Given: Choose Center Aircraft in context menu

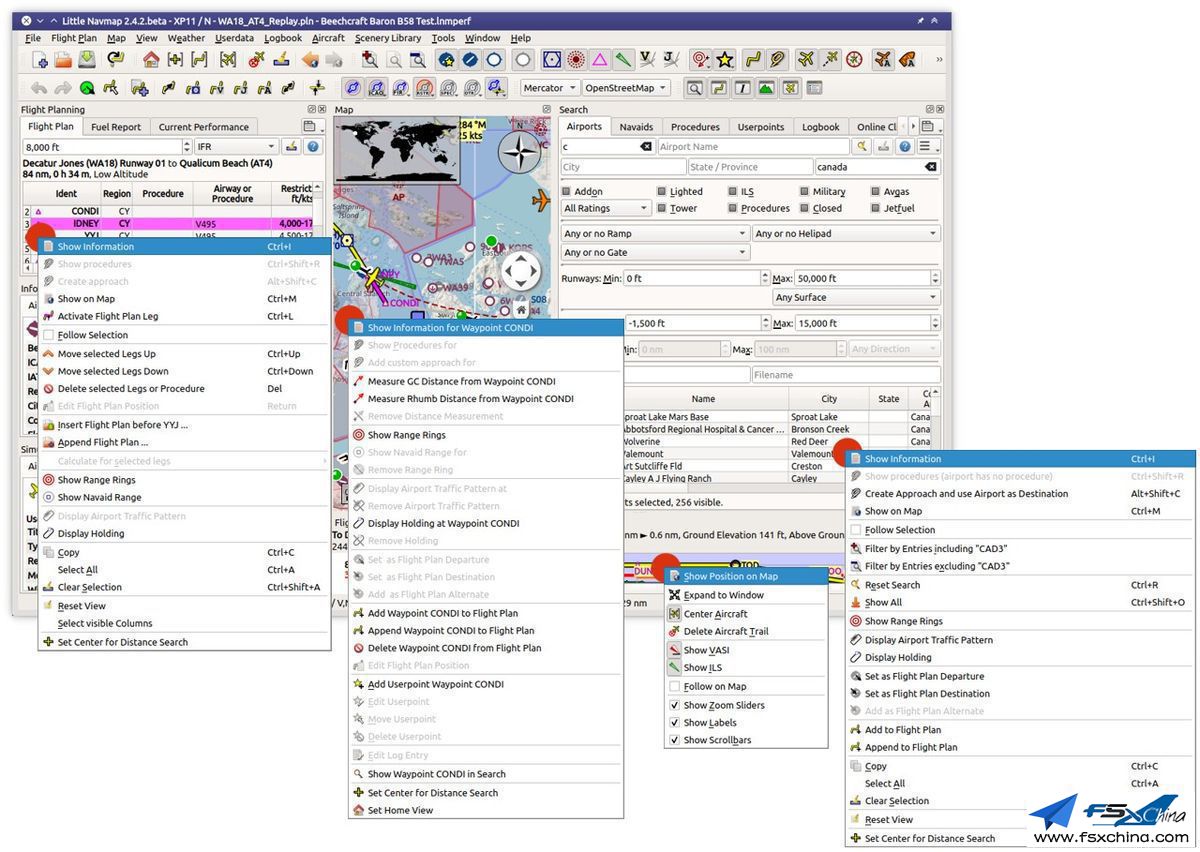Looking at the screenshot, I should (x=746, y=614).
